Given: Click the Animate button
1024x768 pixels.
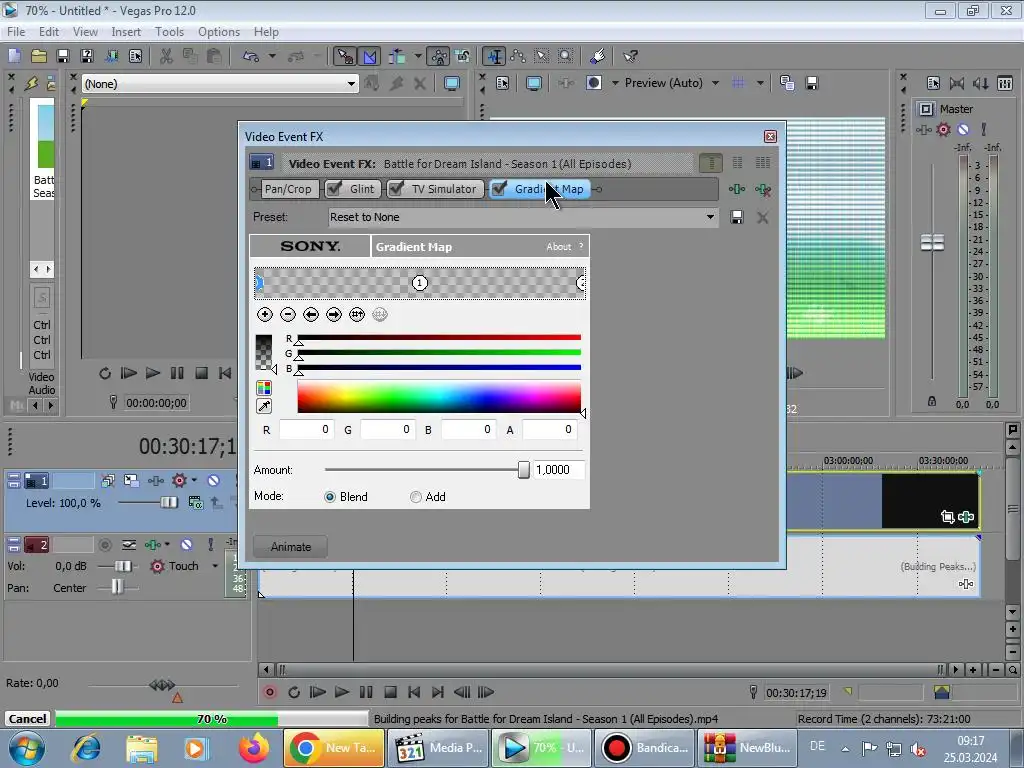Looking at the screenshot, I should point(291,547).
